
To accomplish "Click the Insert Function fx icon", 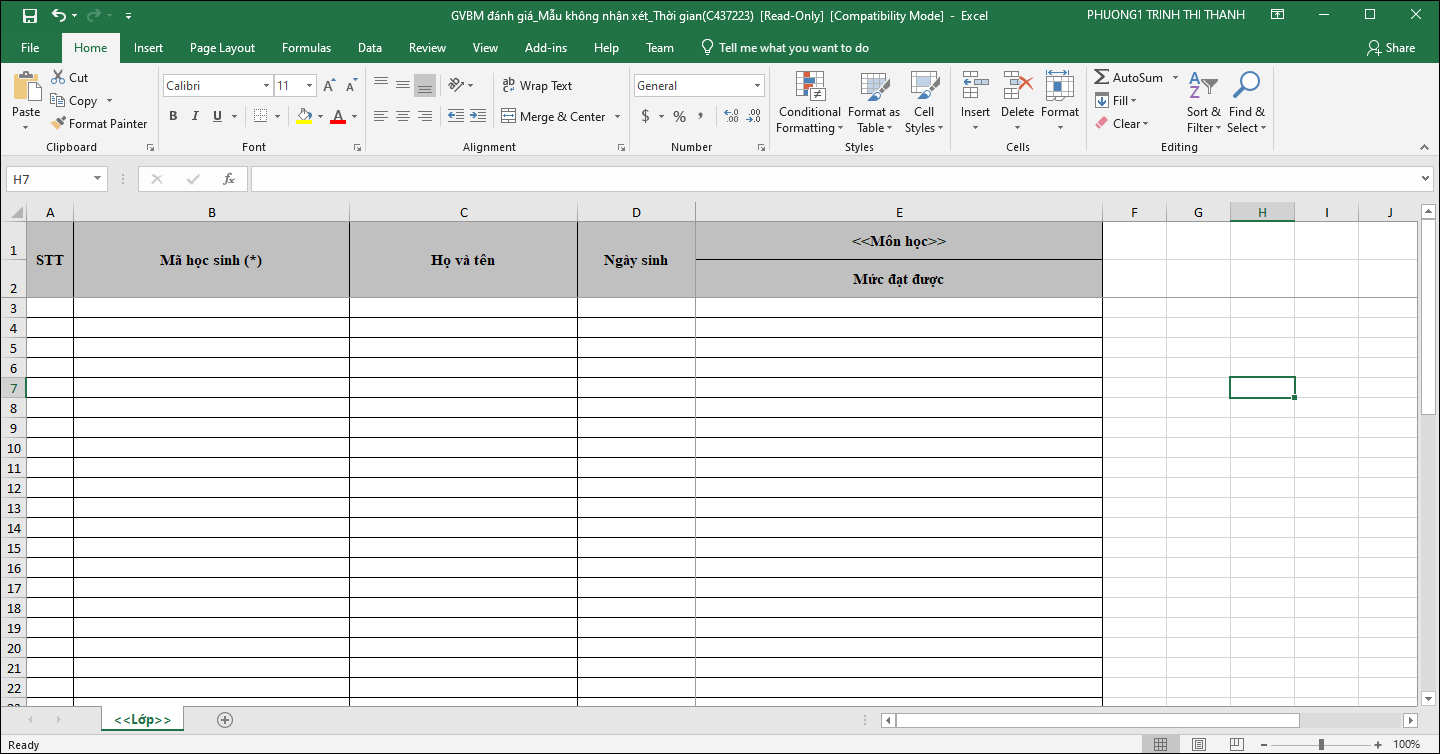I will [229, 179].
